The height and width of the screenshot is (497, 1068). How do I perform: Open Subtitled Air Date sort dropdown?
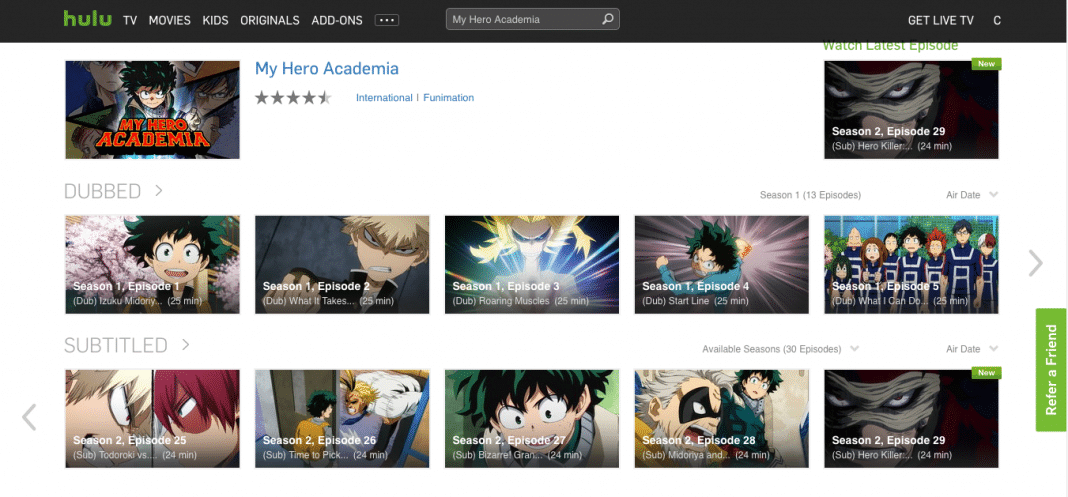click(972, 349)
